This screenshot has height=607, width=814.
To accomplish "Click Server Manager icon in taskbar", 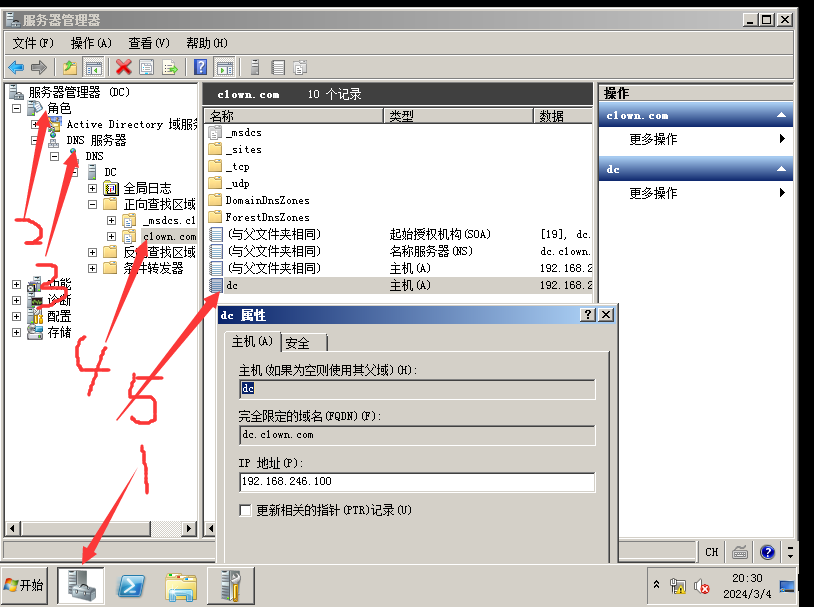I will pos(81,586).
